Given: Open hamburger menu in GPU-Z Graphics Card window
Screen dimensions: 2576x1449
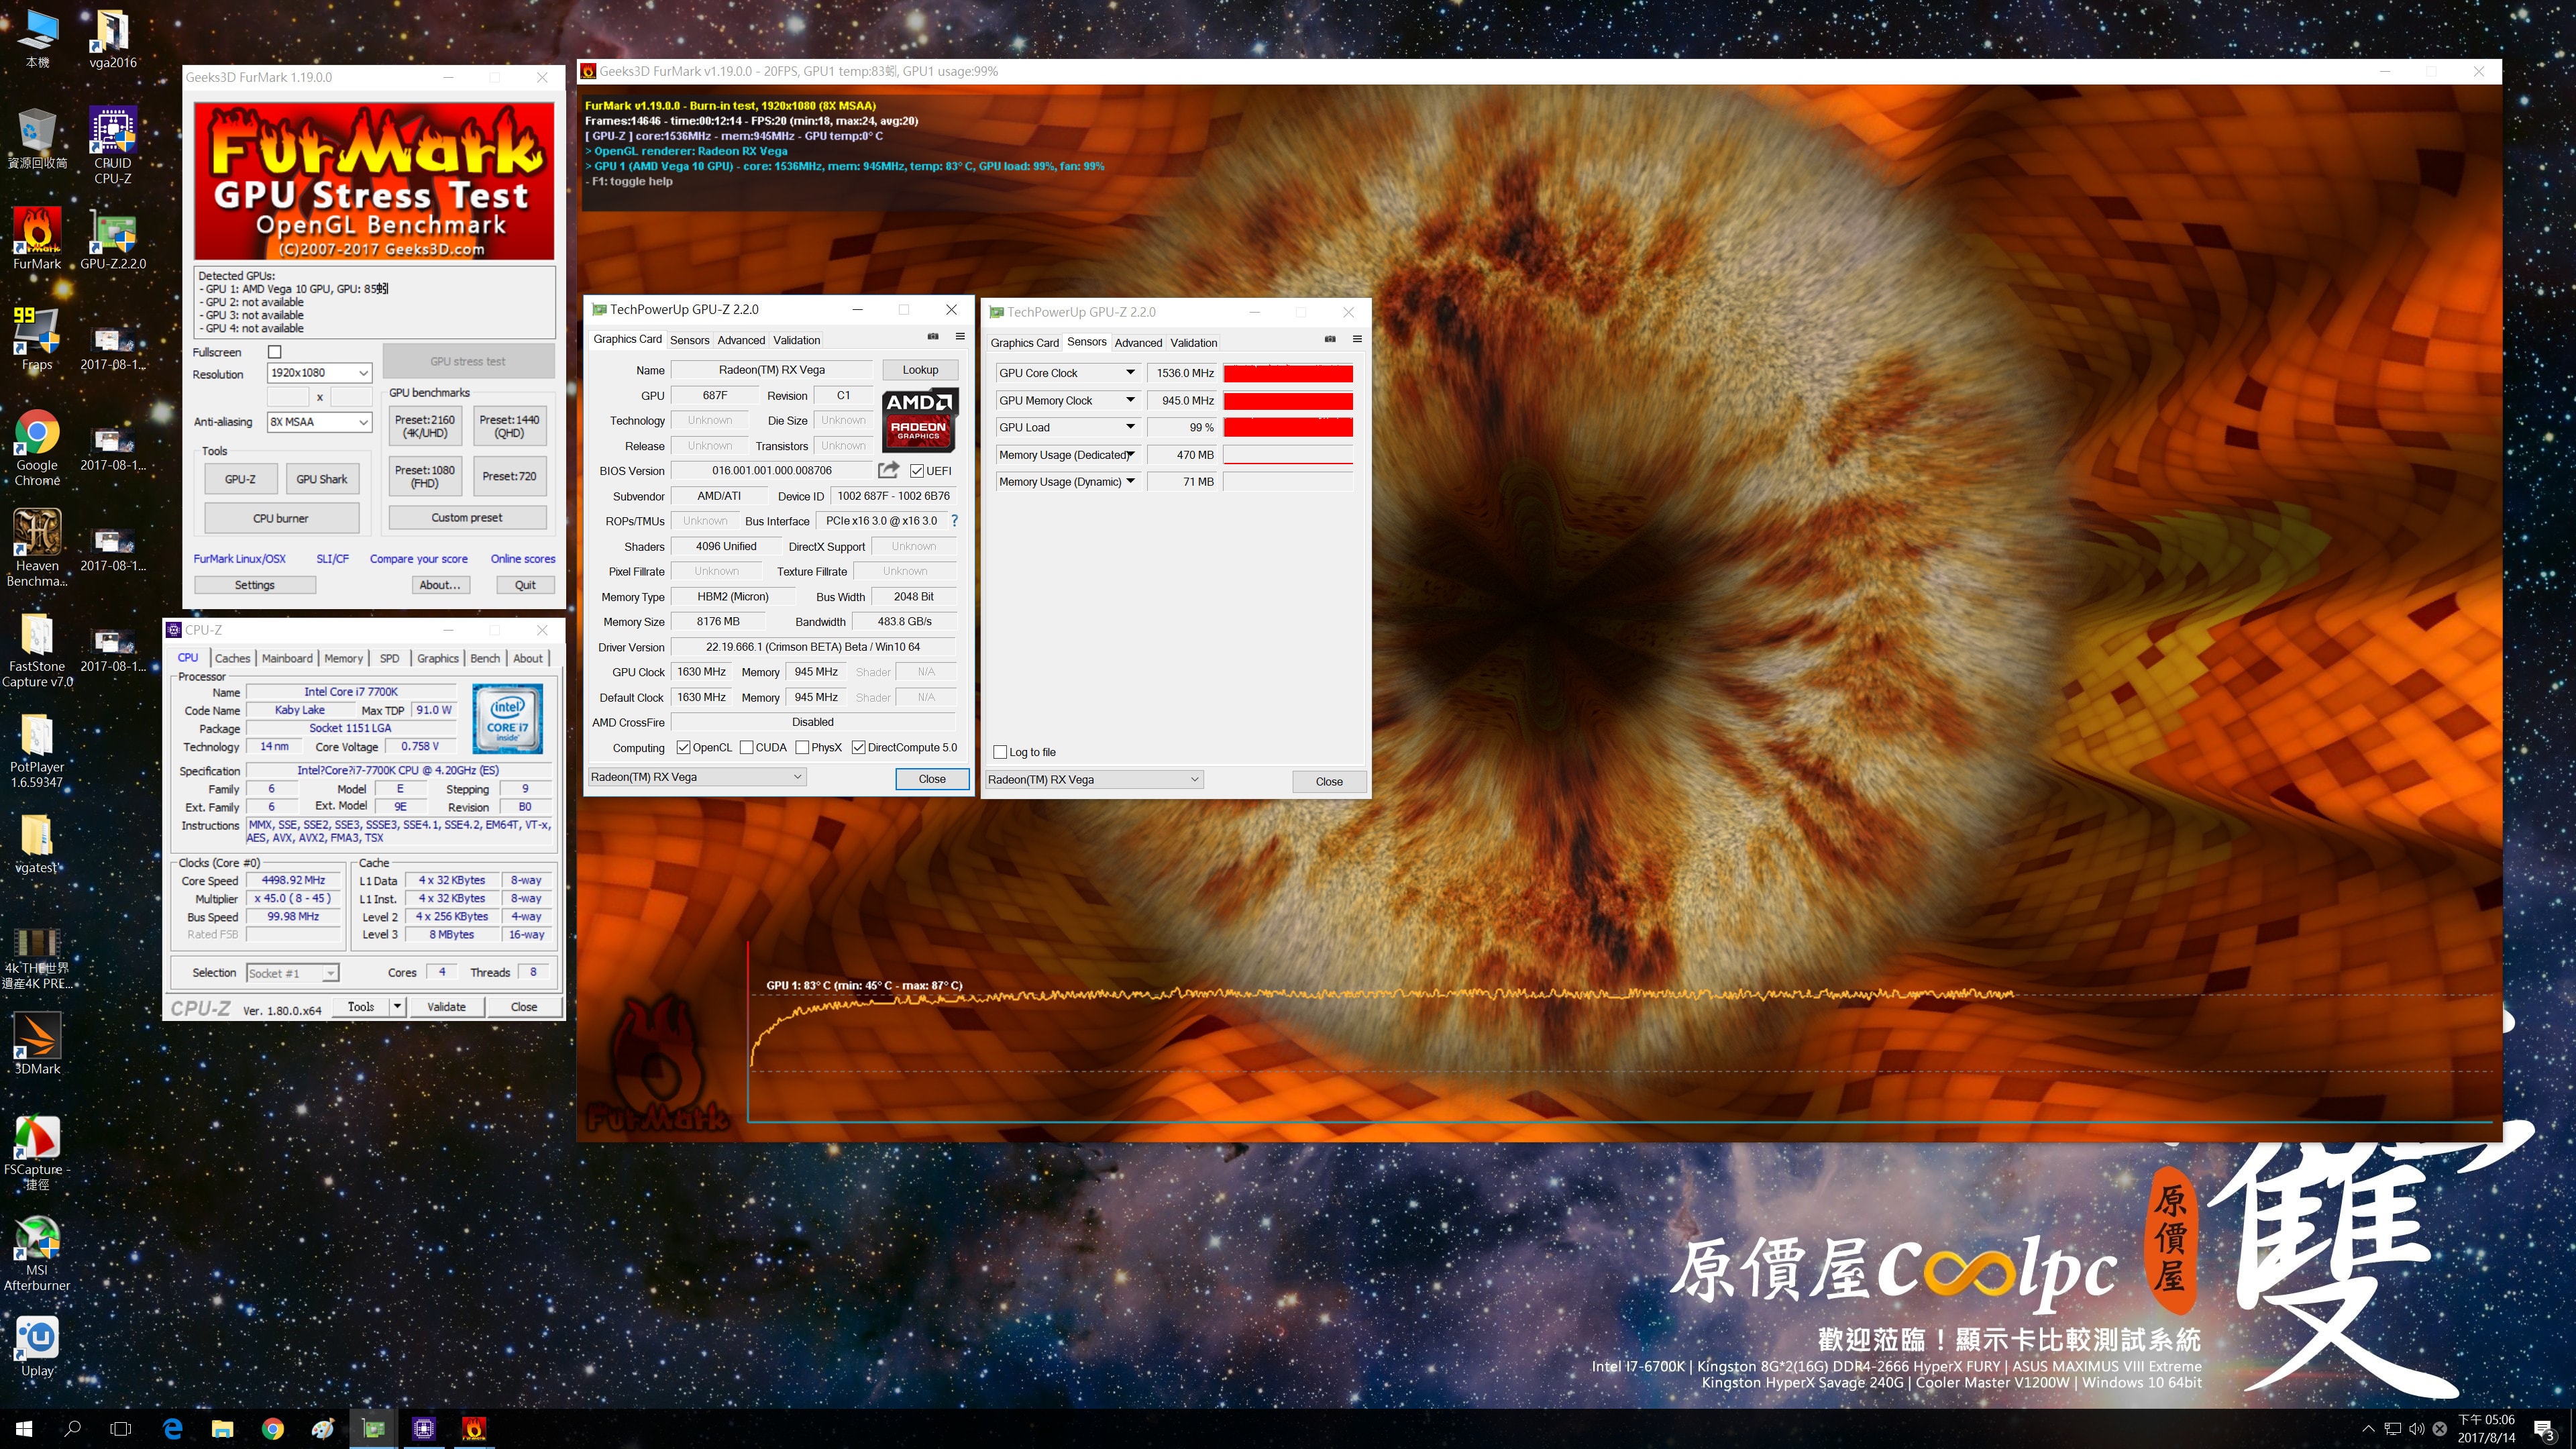Looking at the screenshot, I should pyautogui.click(x=960, y=337).
